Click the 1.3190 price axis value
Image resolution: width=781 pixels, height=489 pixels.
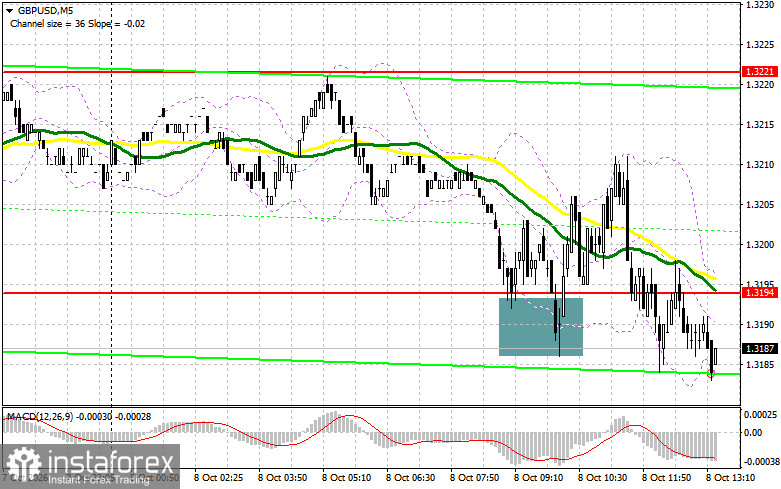coord(760,324)
